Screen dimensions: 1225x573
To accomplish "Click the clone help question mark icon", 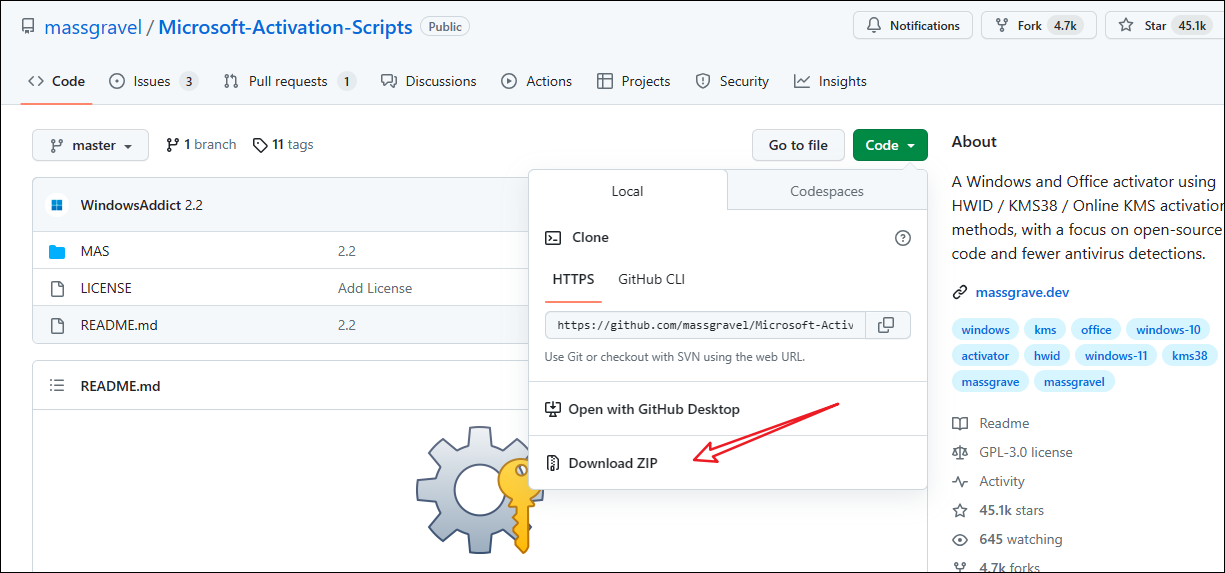I will pos(902,238).
